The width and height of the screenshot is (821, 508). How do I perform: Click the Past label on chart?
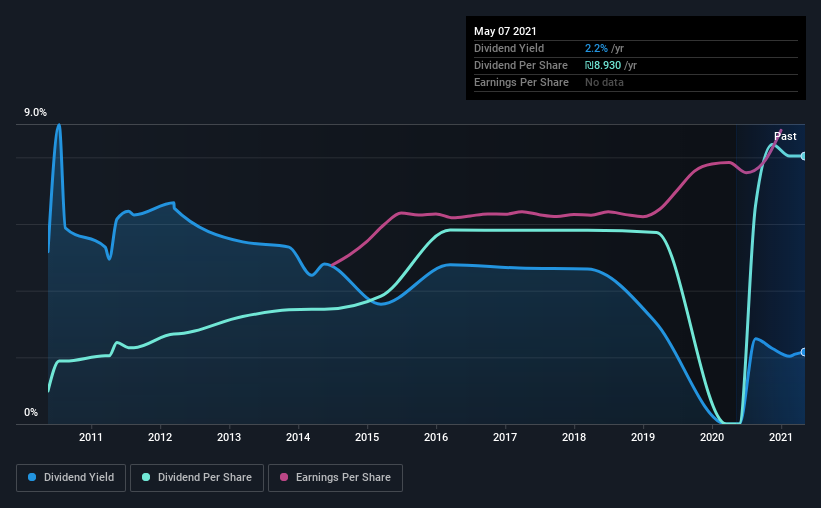[785, 136]
